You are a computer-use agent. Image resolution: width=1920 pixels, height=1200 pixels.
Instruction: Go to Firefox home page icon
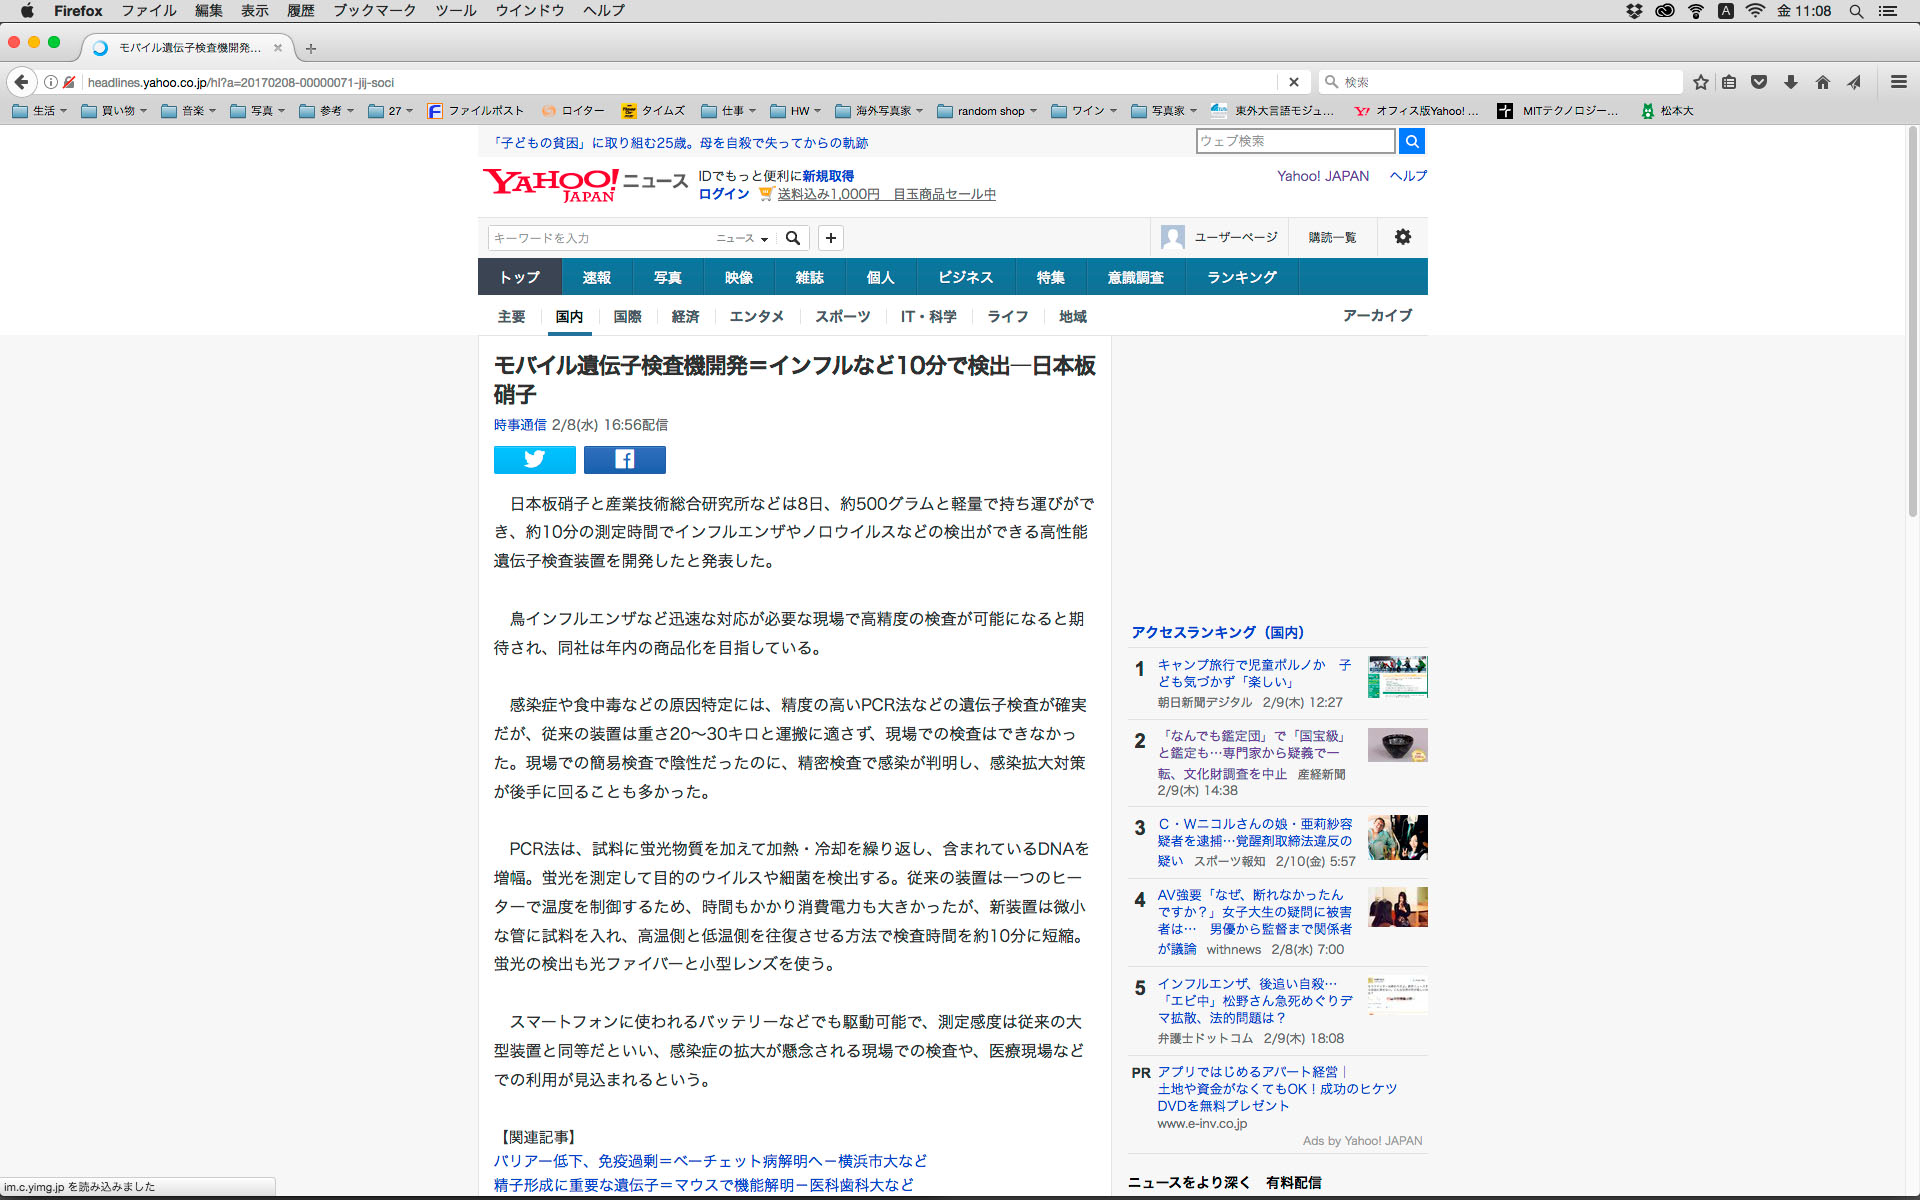point(1823,82)
